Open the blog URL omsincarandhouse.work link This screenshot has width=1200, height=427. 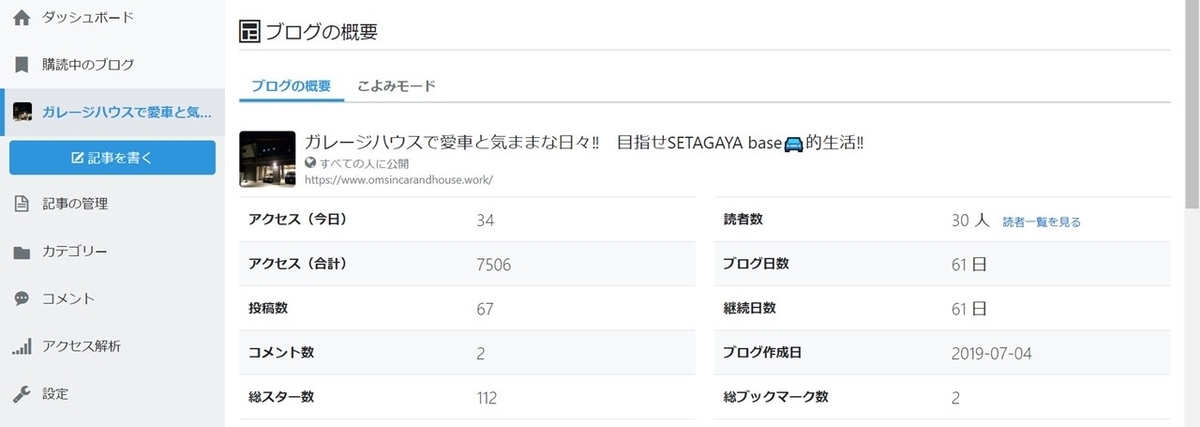[399, 181]
